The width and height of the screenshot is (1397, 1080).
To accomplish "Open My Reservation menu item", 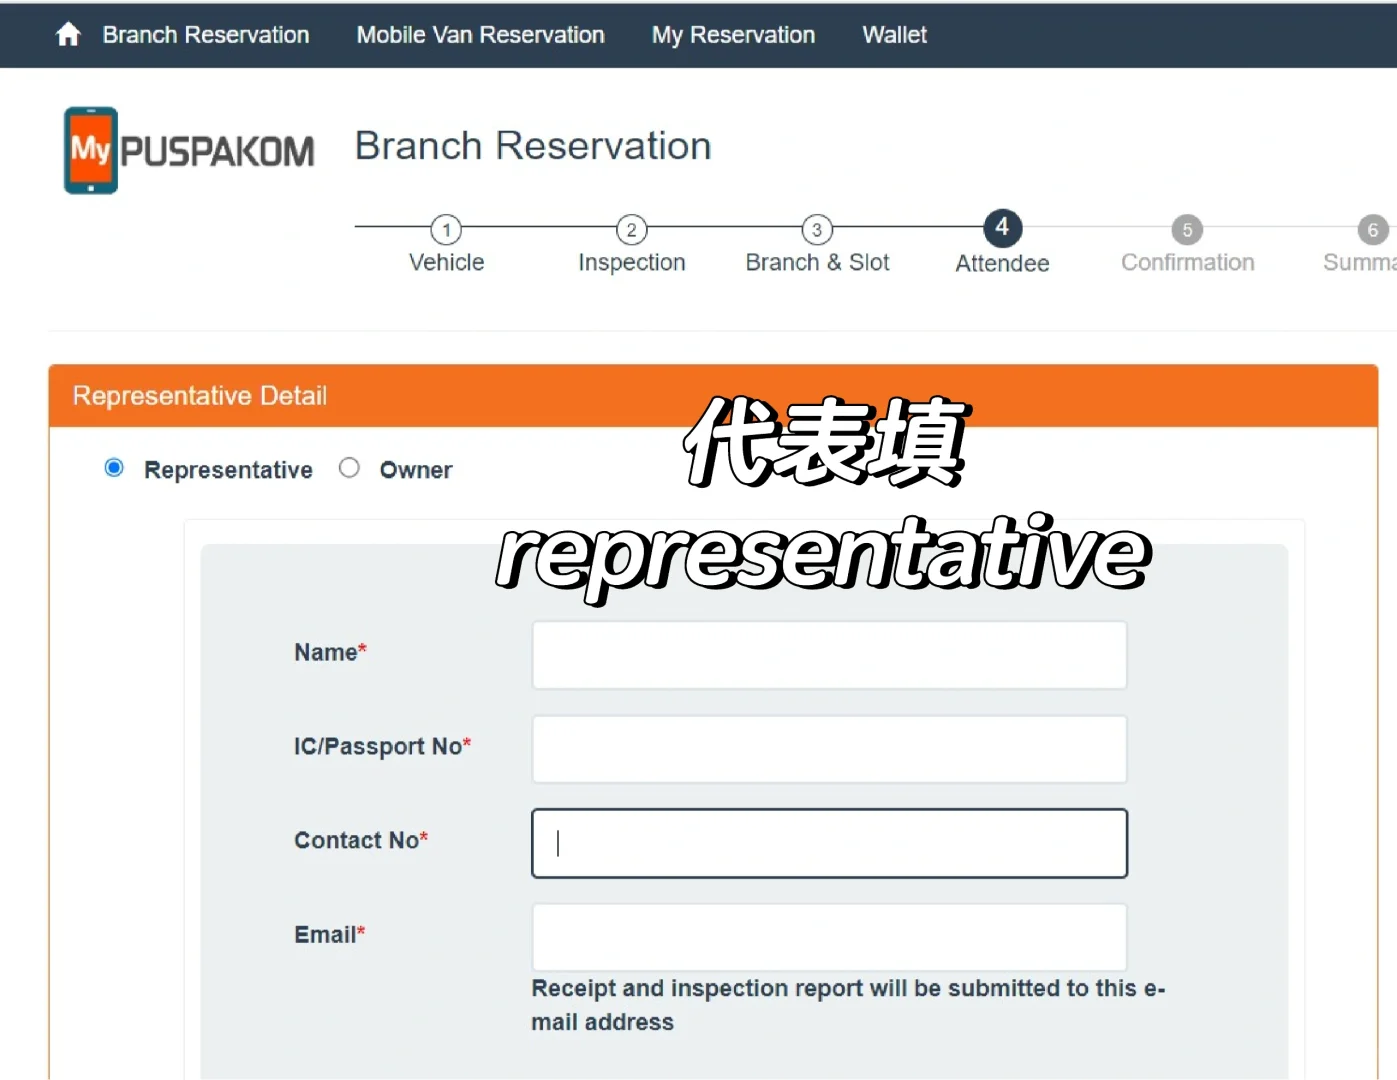I will coord(733,35).
